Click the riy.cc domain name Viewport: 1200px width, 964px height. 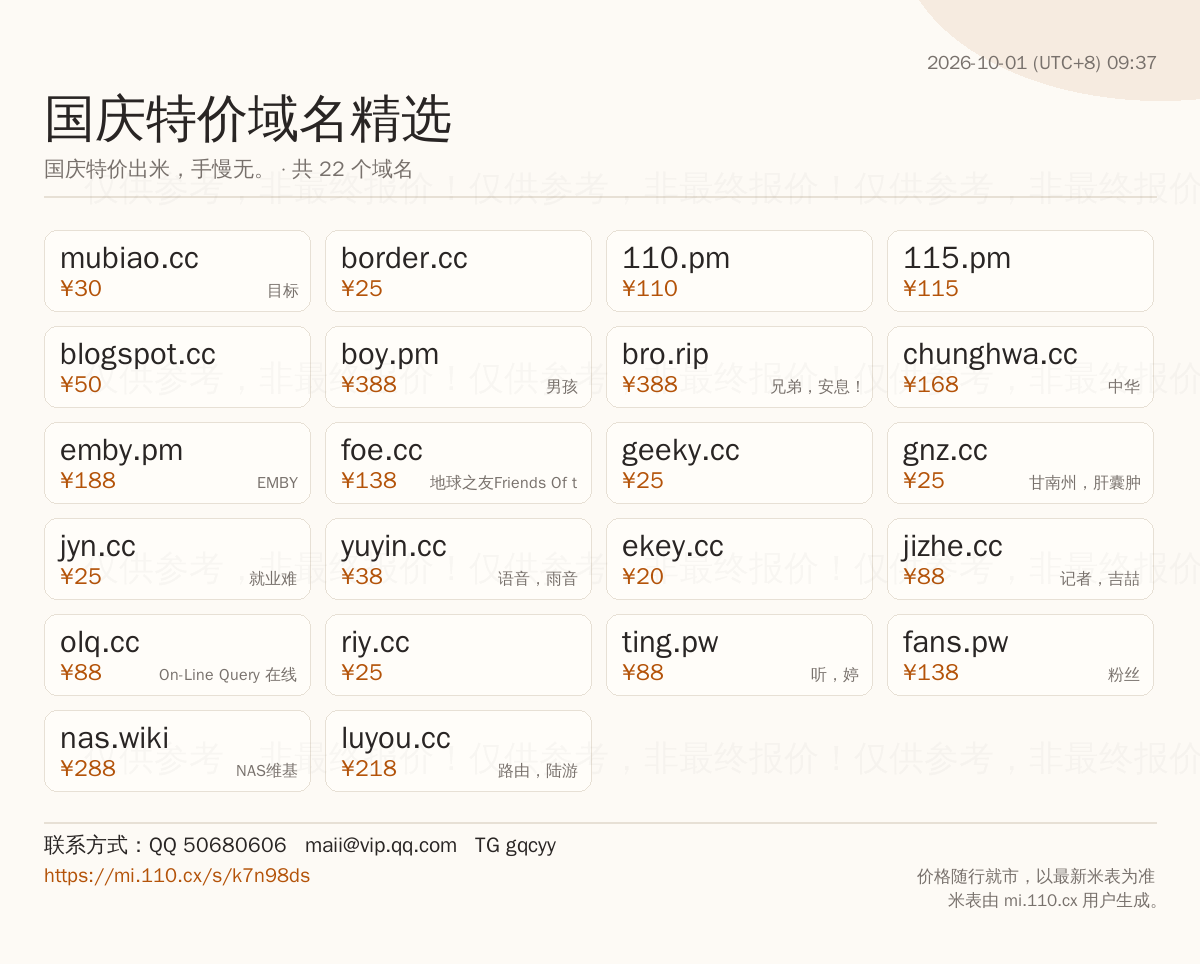pos(375,642)
